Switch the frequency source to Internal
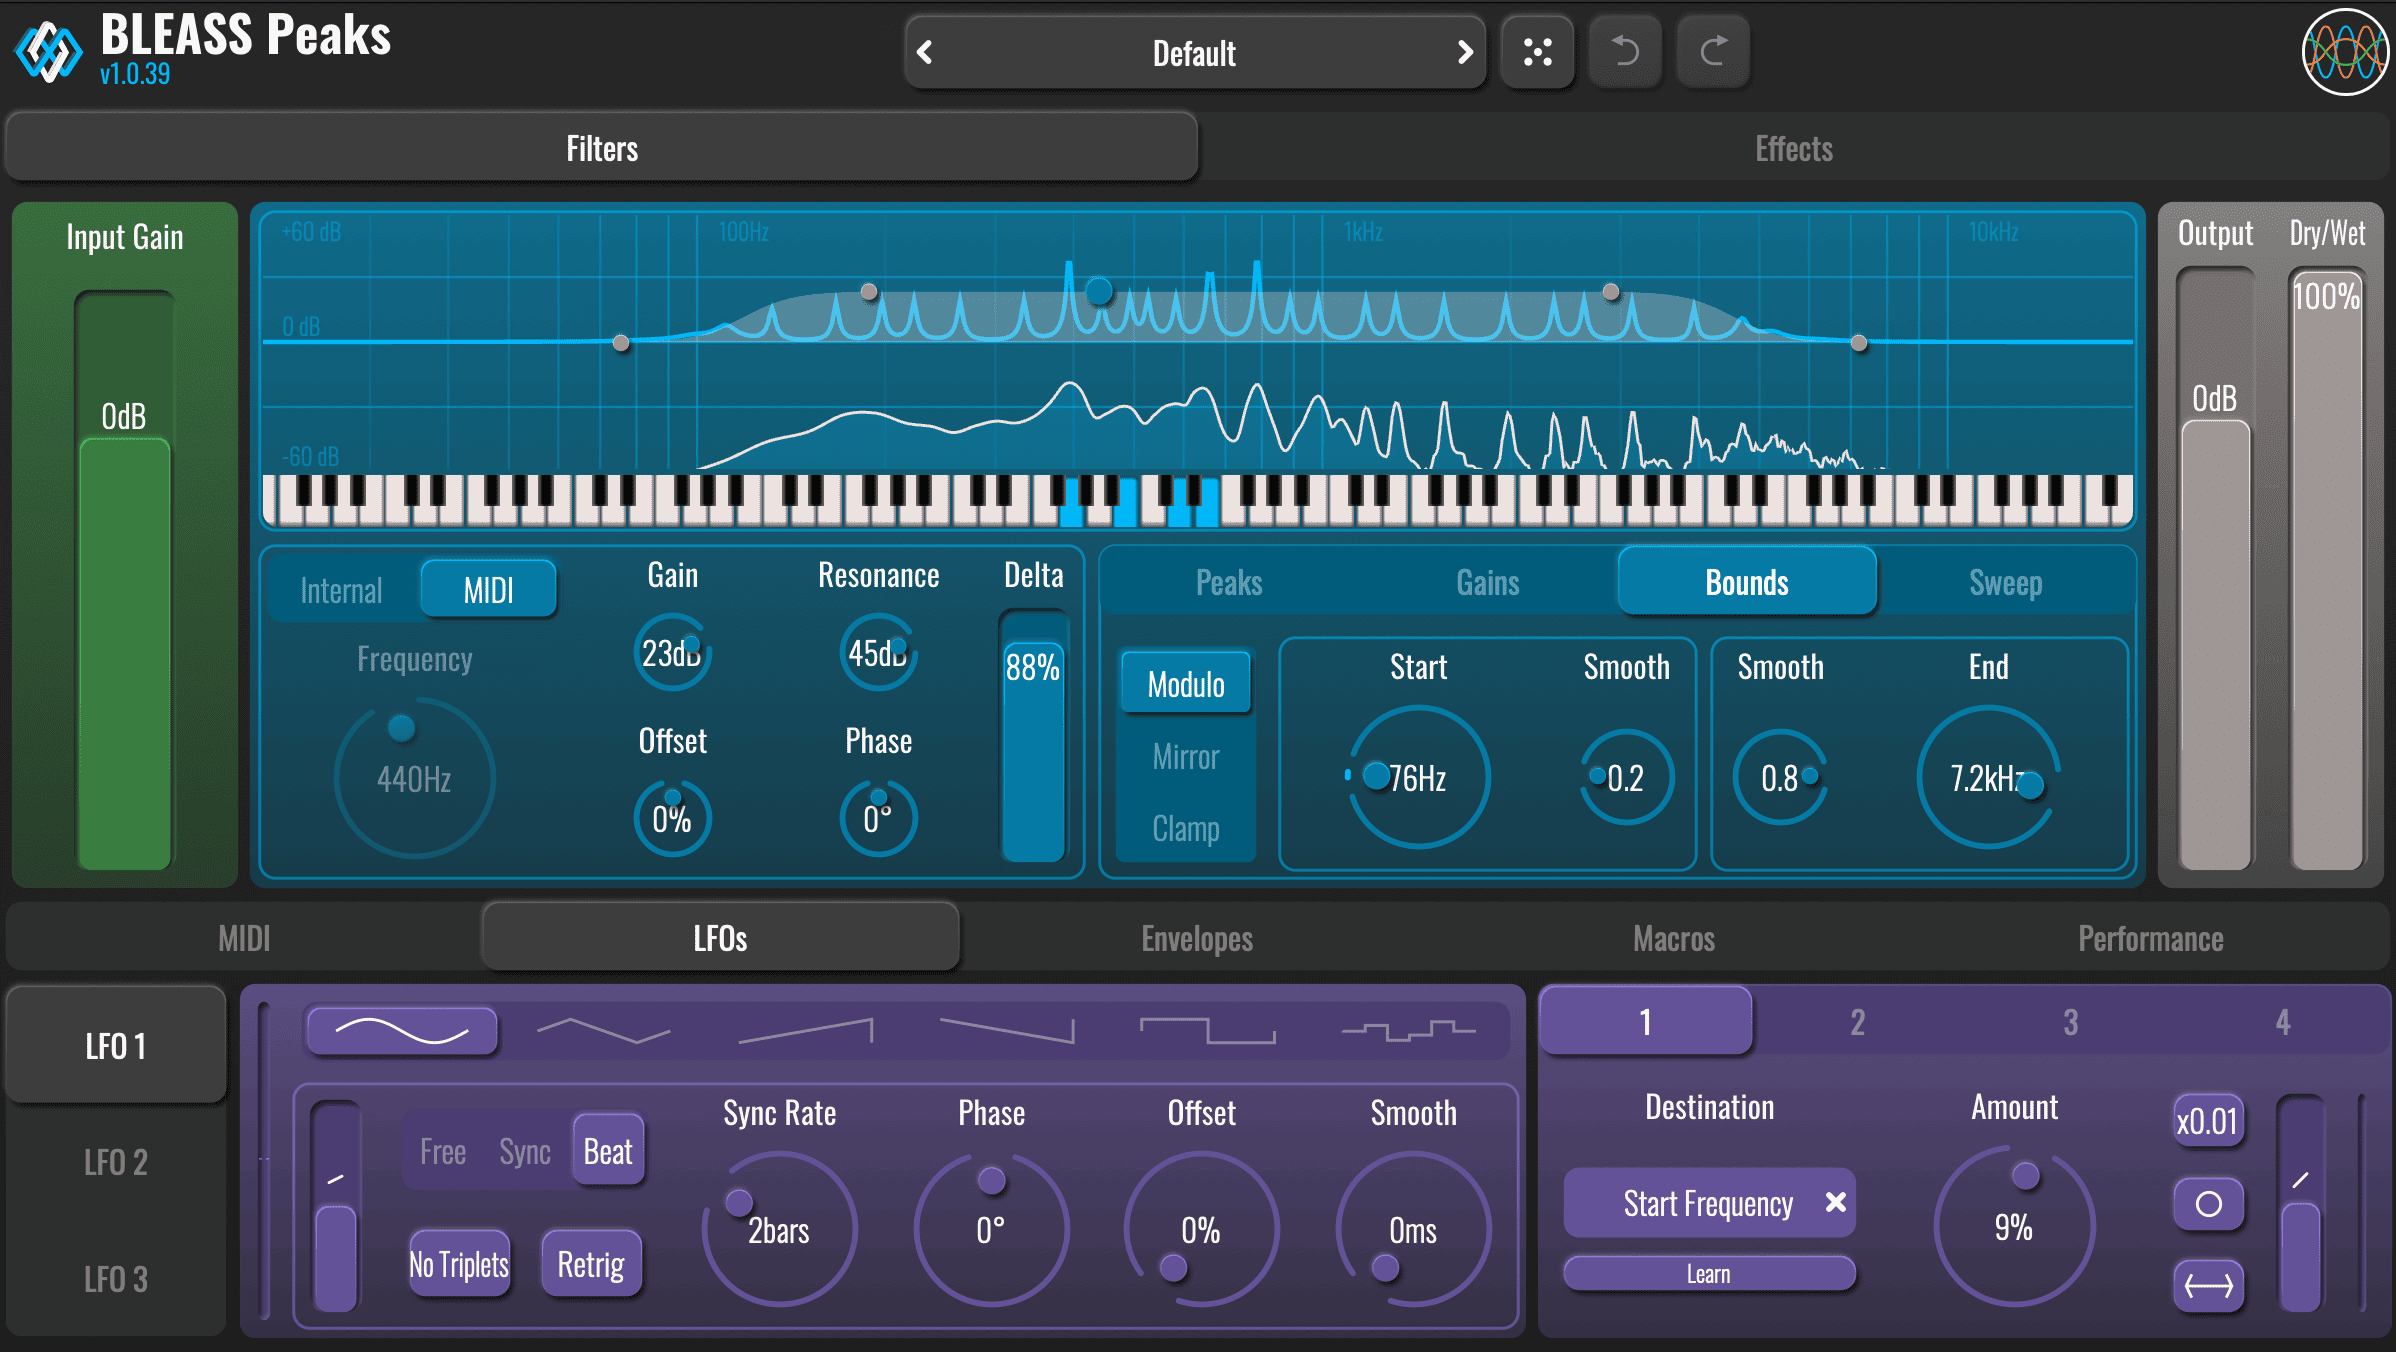2396x1352 pixels. [342, 590]
